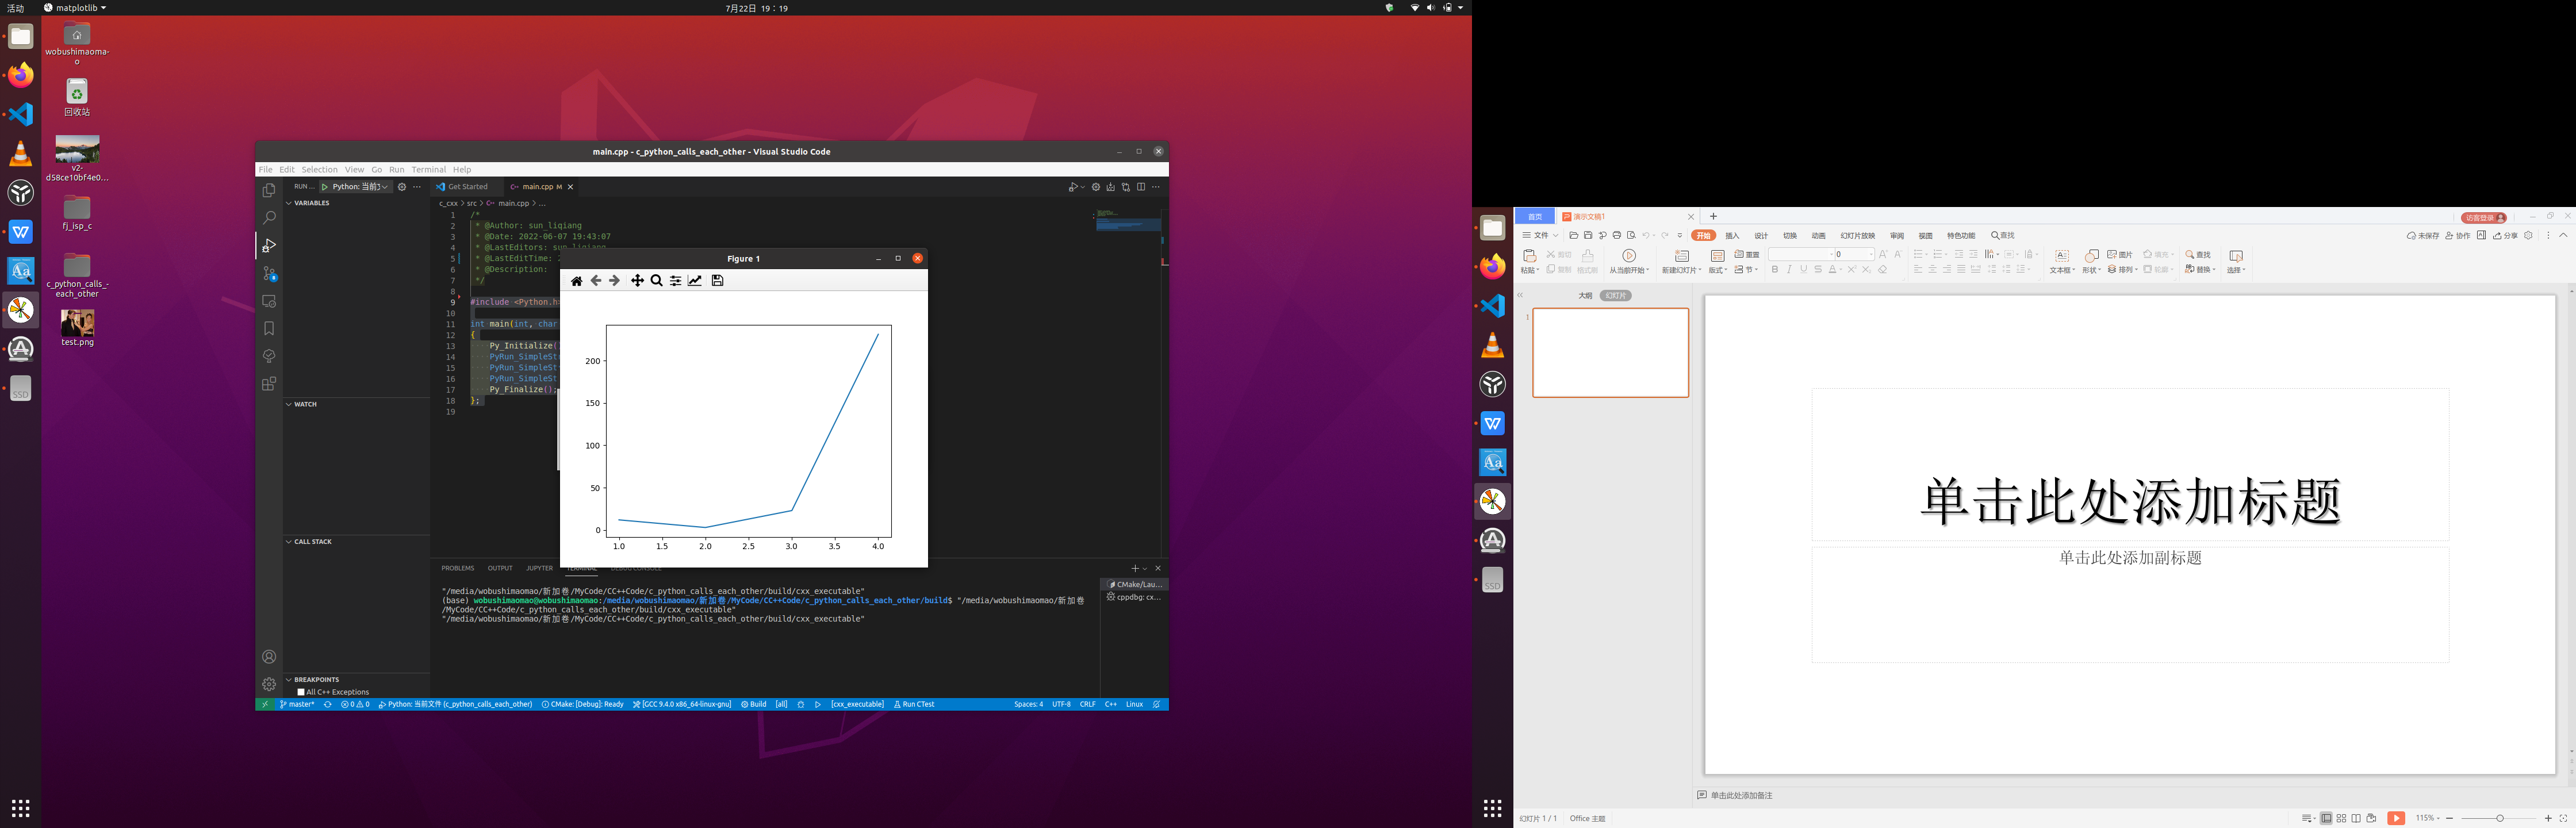Select the Pan tool in Figure 1

(x=637, y=281)
